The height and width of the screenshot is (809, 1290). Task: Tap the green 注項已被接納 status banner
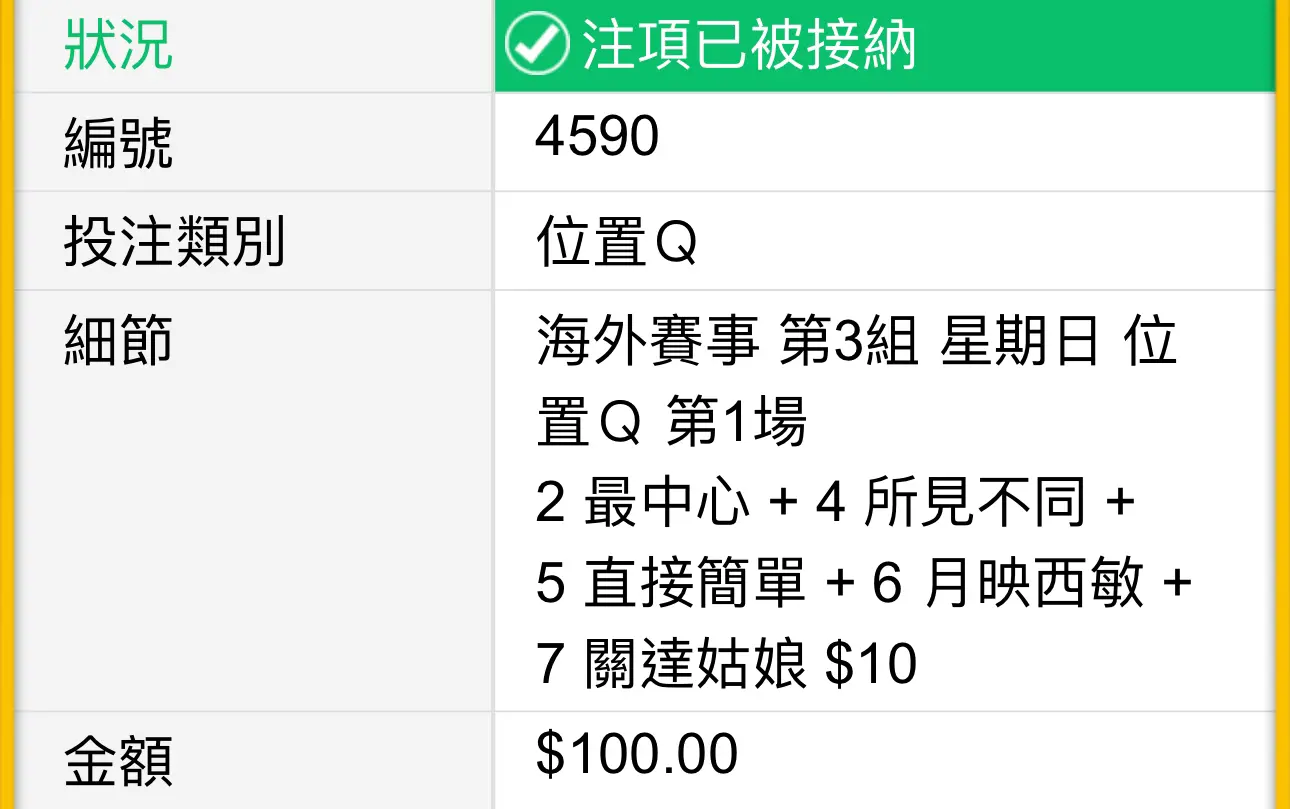[x=885, y=46]
